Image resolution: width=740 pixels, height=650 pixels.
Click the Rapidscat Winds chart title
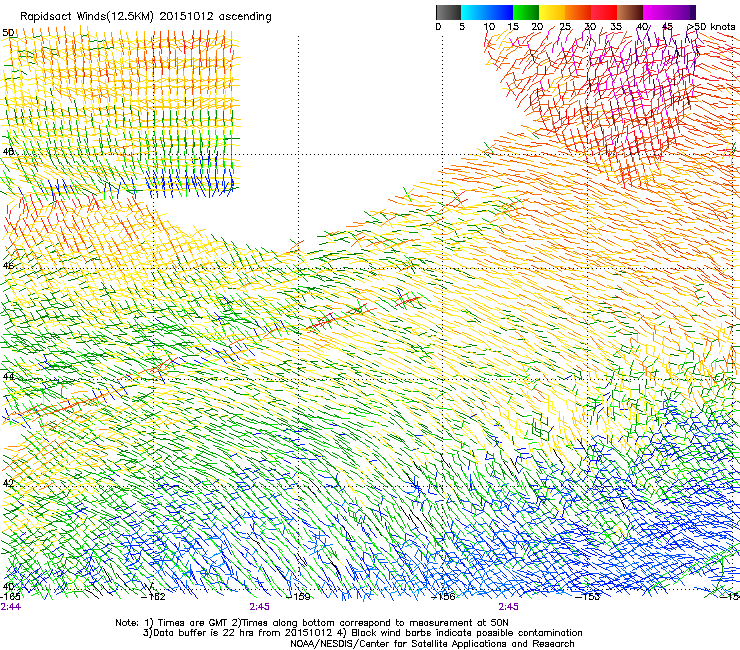pos(146,16)
